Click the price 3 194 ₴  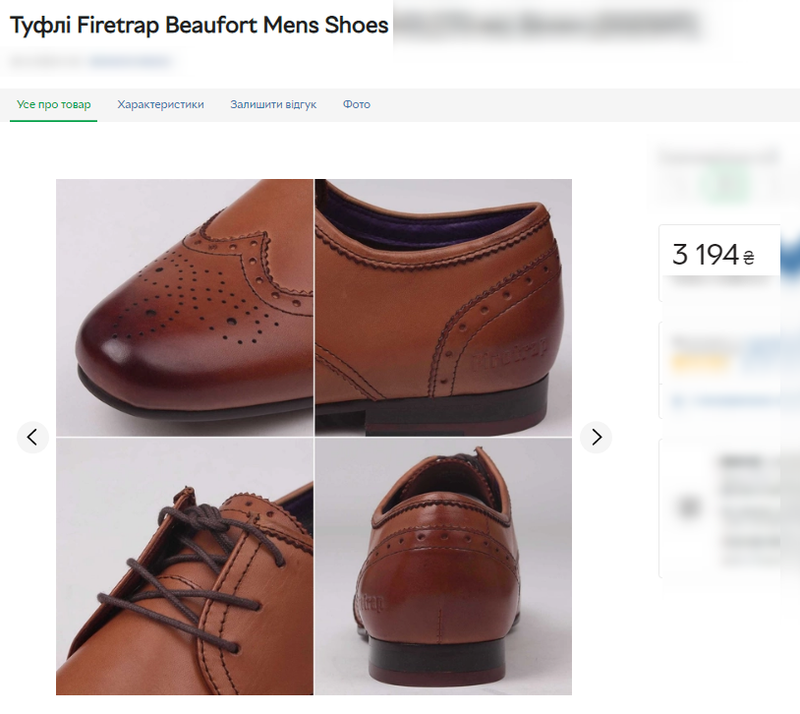(x=713, y=255)
